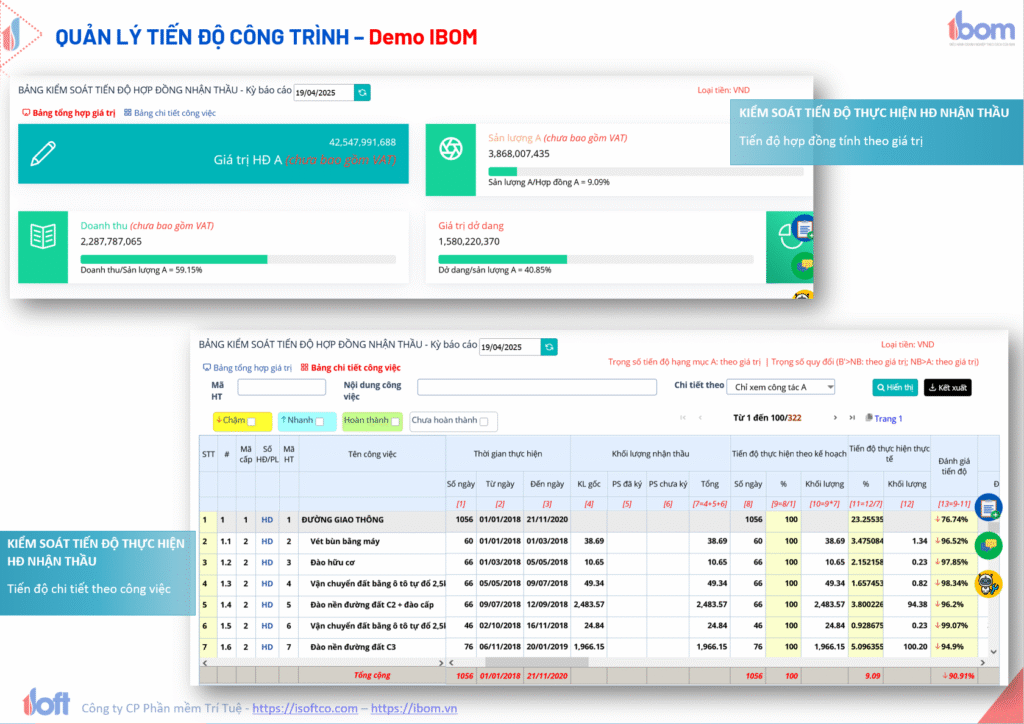Open the Chi tiết theo dropdown
The image size is (1024, 724).
point(783,387)
